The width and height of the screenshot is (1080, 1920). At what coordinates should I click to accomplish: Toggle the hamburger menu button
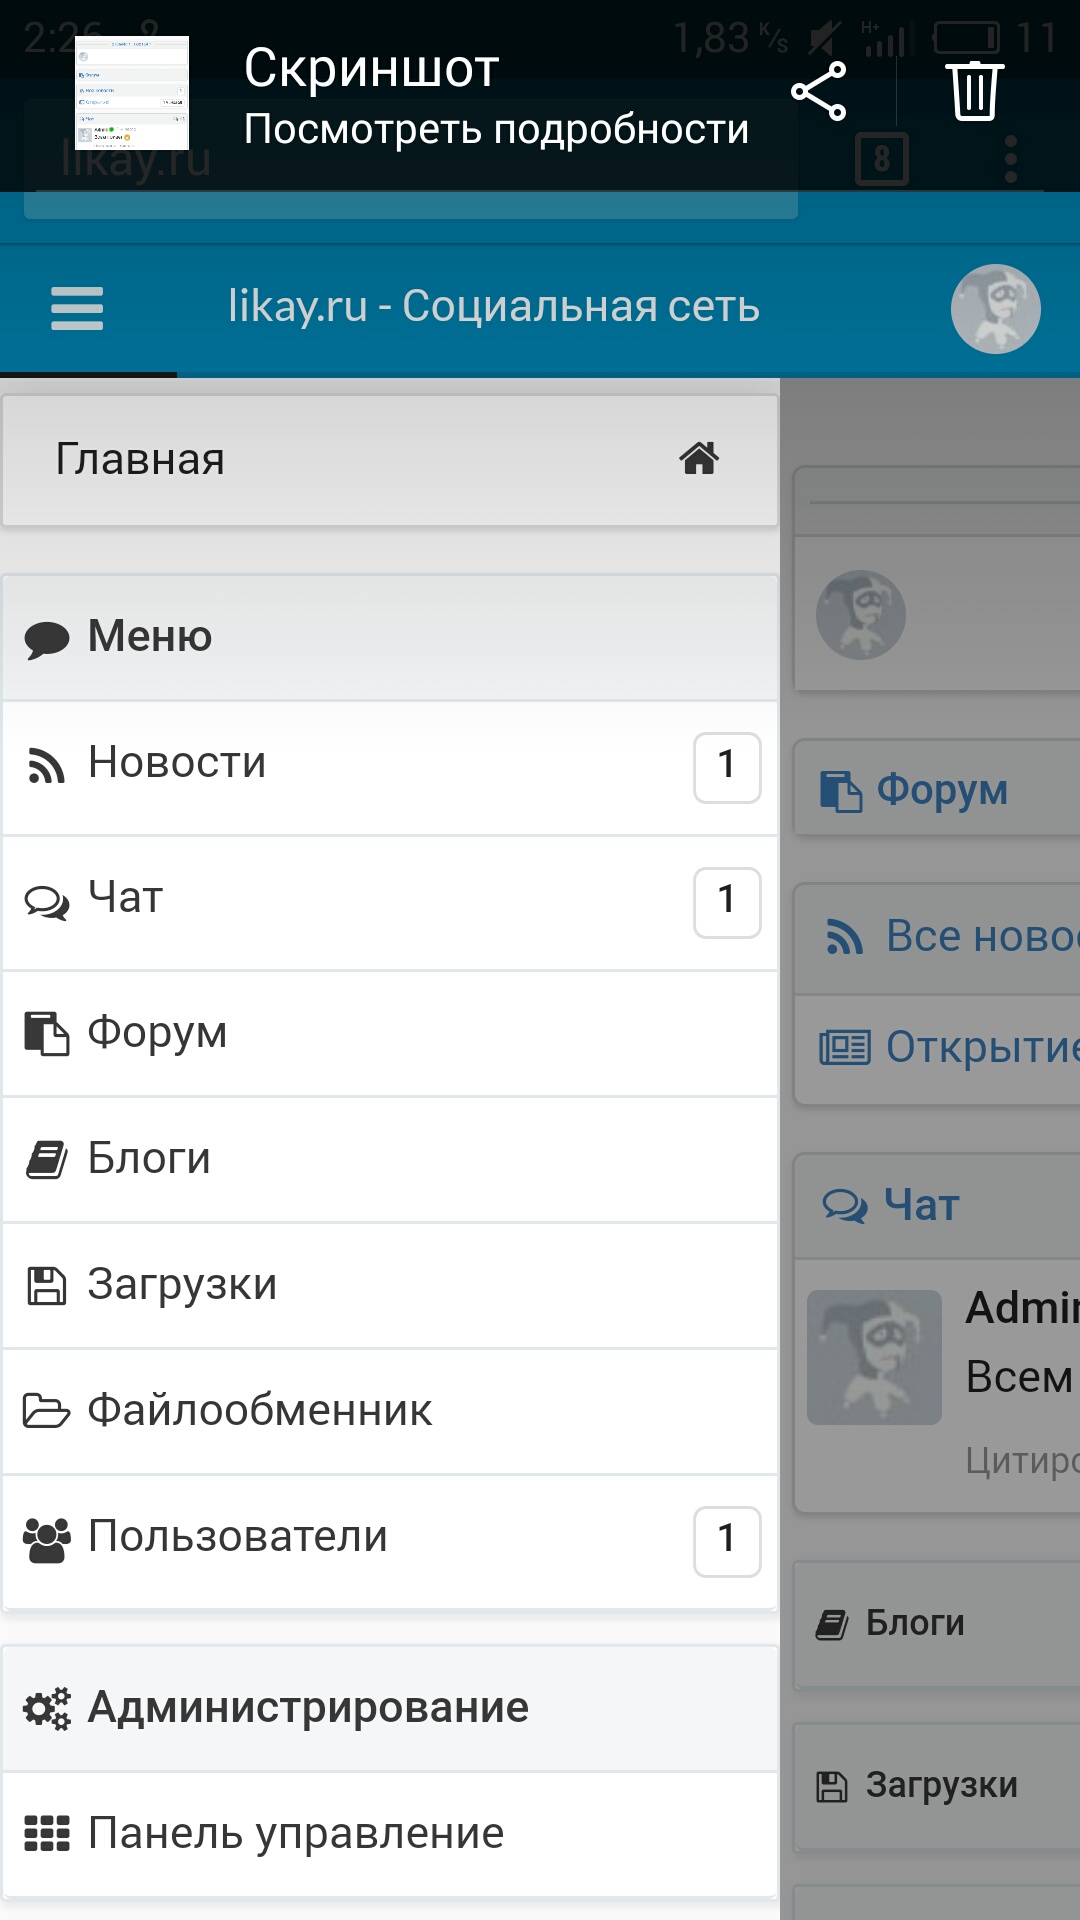[77, 308]
